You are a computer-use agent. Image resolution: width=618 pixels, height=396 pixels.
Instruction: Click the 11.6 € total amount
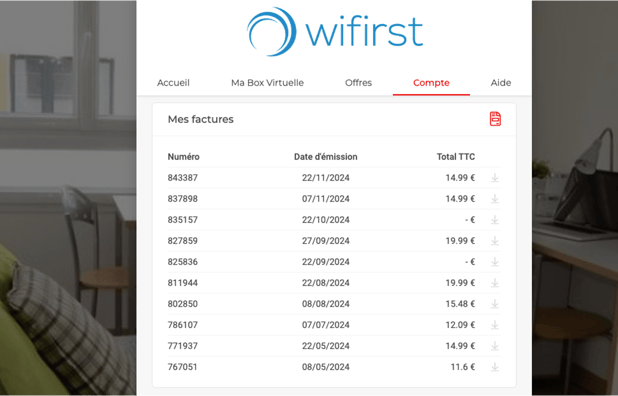click(x=463, y=367)
